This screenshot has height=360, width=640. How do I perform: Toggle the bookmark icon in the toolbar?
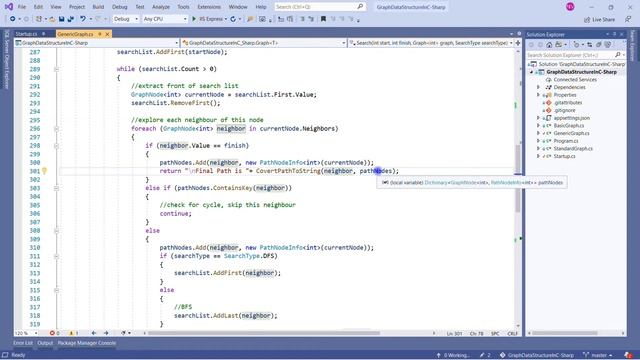pos(323,19)
